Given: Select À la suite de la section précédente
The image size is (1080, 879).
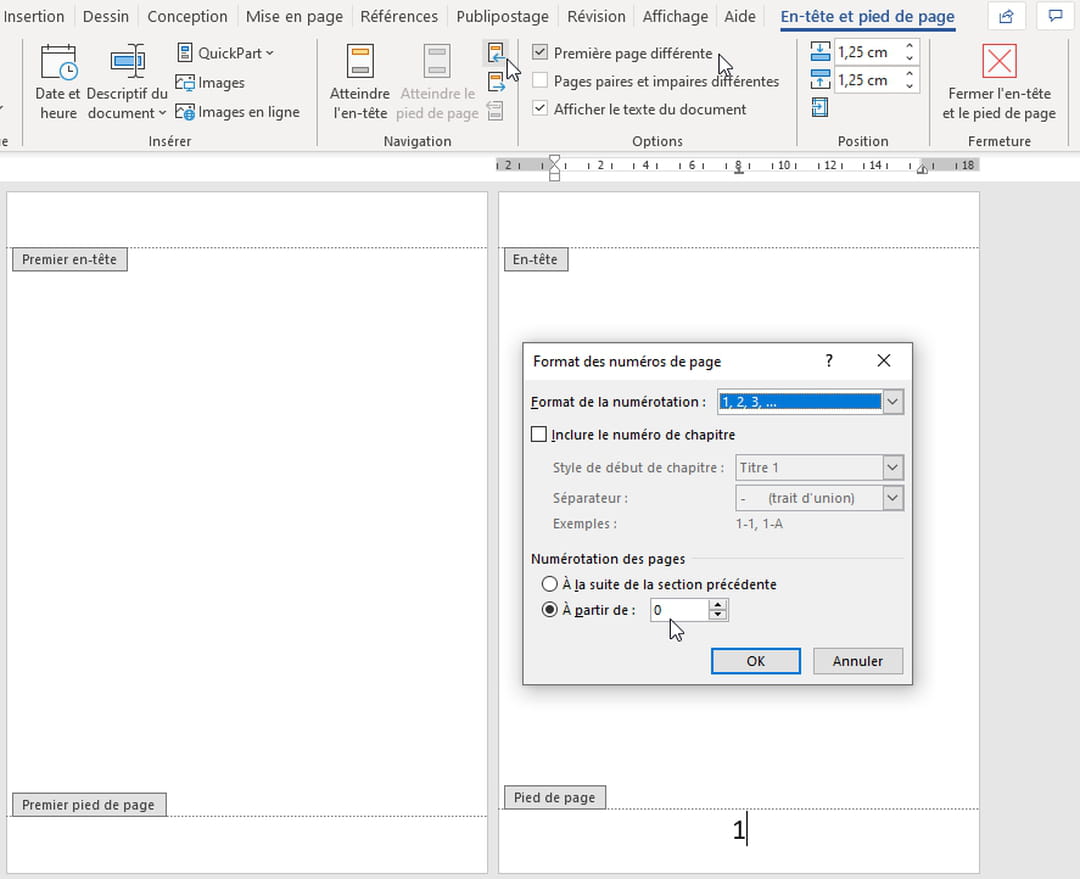Looking at the screenshot, I should 550,583.
